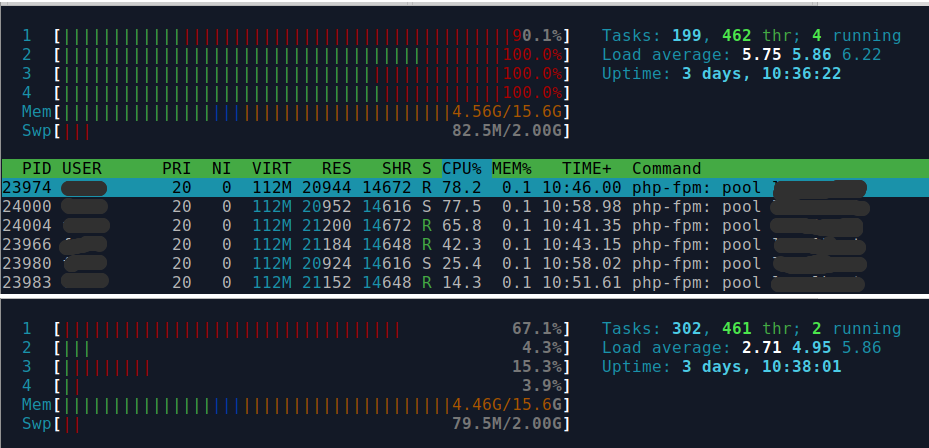Click the TIME+ column header

[586, 168]
